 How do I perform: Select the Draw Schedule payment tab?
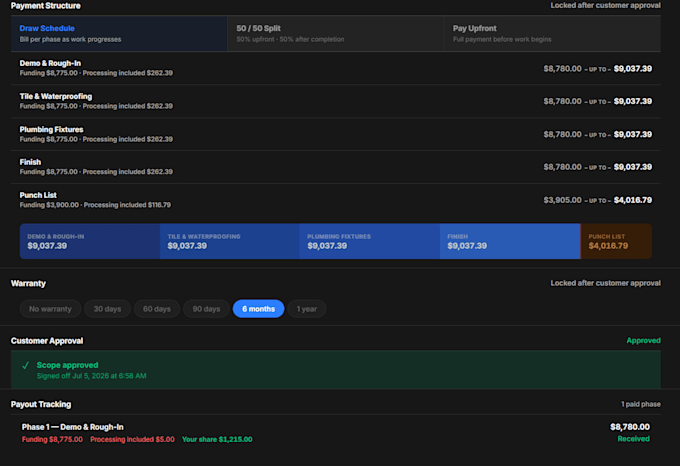119,33
